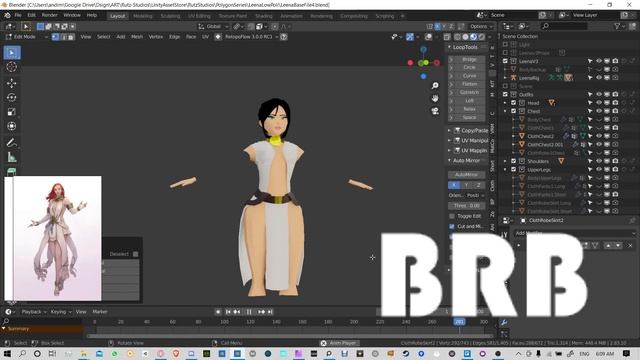The width and height of the screenshot is (640, 360).
Task: Open the Keying dropdown in timeline
Action: coord(61,312)
